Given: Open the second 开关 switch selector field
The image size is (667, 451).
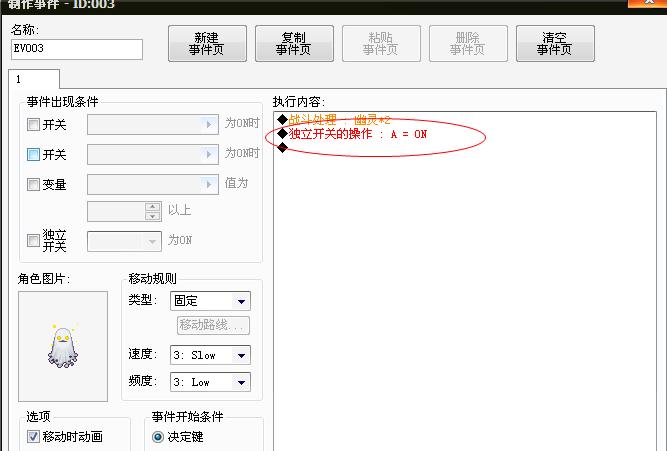Looking at the screenshot, I should tap(153, 154).
